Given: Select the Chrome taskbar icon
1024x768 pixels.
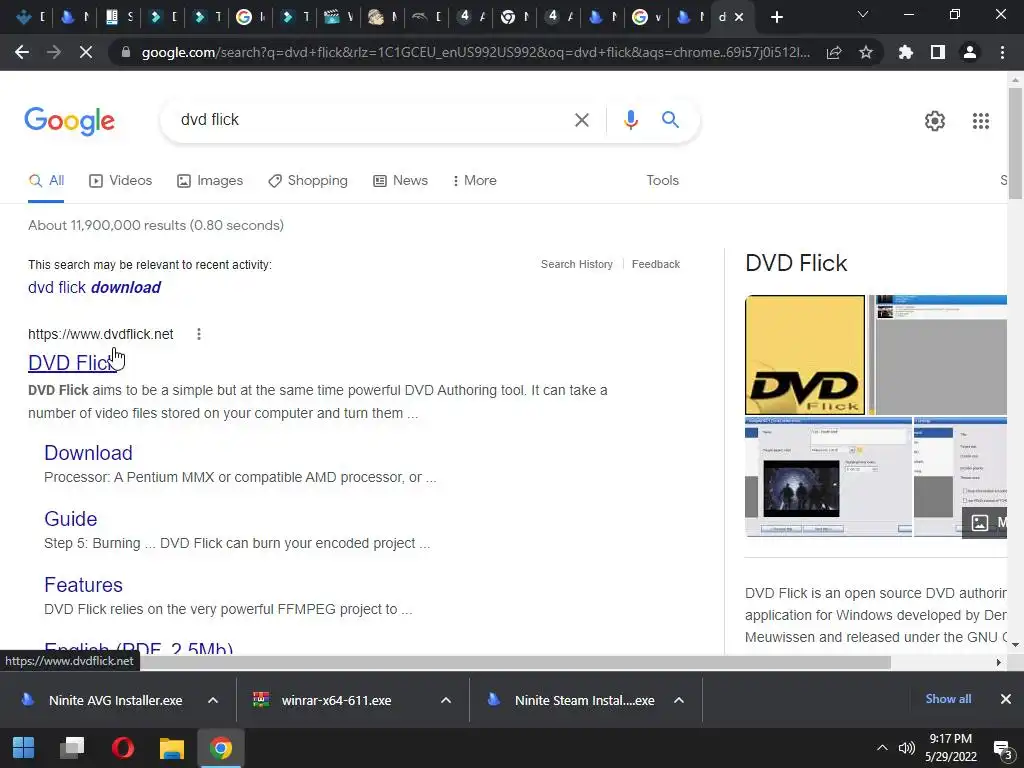Looking at the screenshot, I should (x=221, y=748).
